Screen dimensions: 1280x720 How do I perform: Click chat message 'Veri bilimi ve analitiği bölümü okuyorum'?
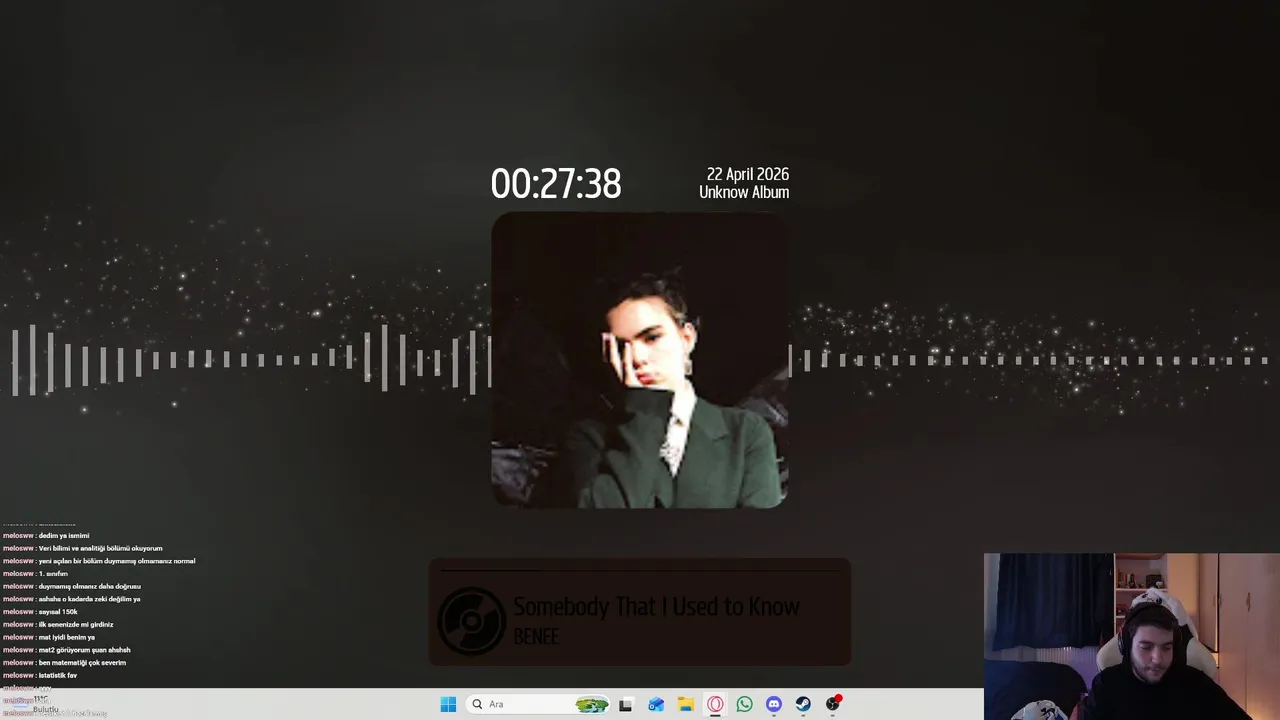(100, 548)
